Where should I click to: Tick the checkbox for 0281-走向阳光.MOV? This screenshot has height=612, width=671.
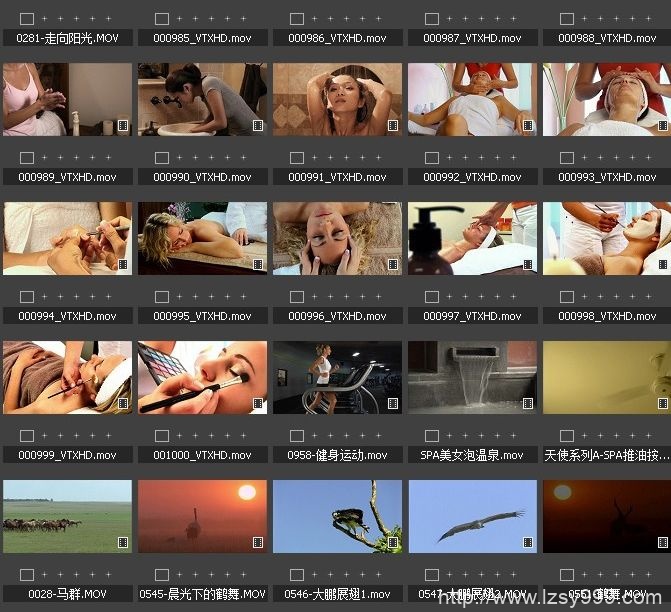[x=27, y=19]
